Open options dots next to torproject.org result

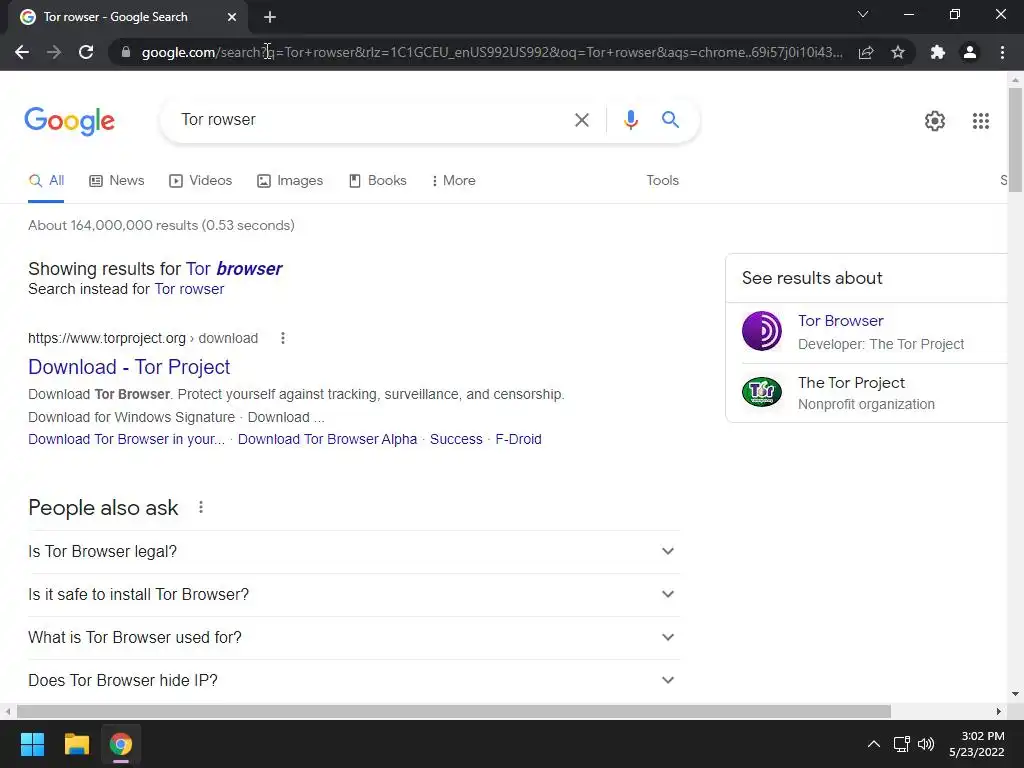(x=283, y=338)
